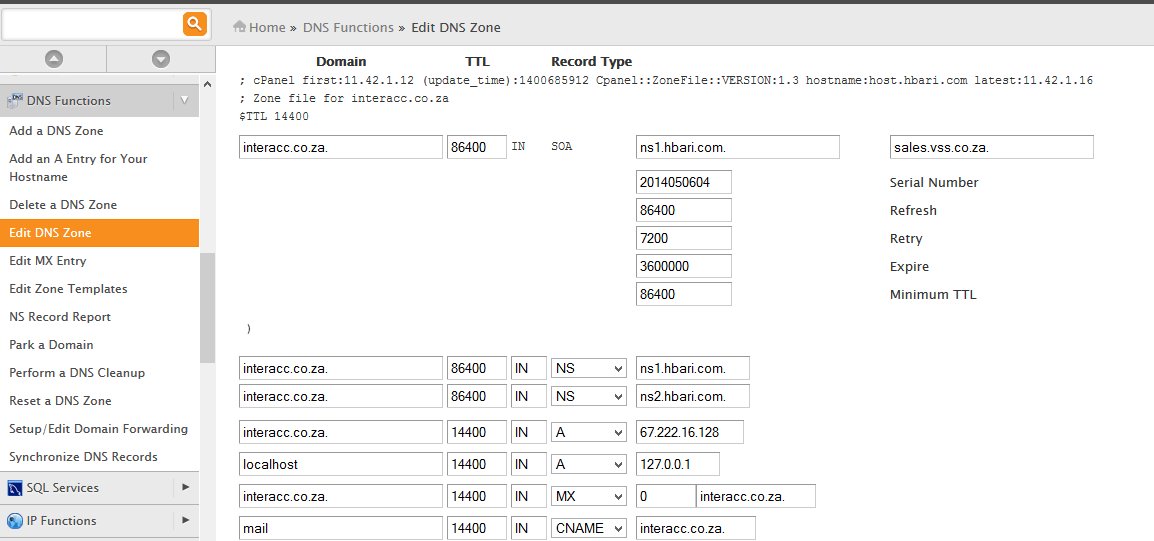Viewport: 1154px width, 541px height.
Task: Click the Home icon in breadcrumb
Action: [240, 27]
